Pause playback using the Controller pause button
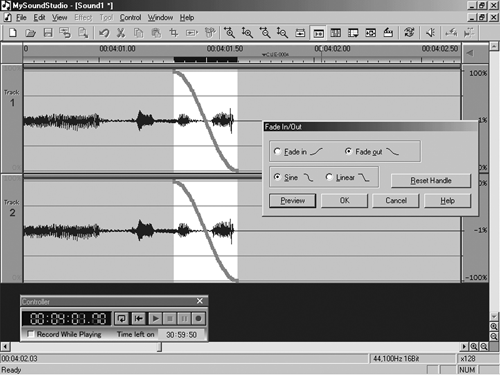Image resolution: width=500 pixels, height=375 pixels. (184, 318)
